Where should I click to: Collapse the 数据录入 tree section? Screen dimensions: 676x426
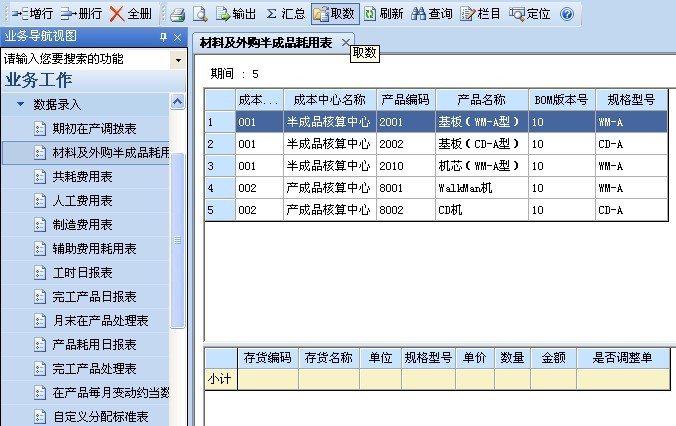[x=20, y=104]
